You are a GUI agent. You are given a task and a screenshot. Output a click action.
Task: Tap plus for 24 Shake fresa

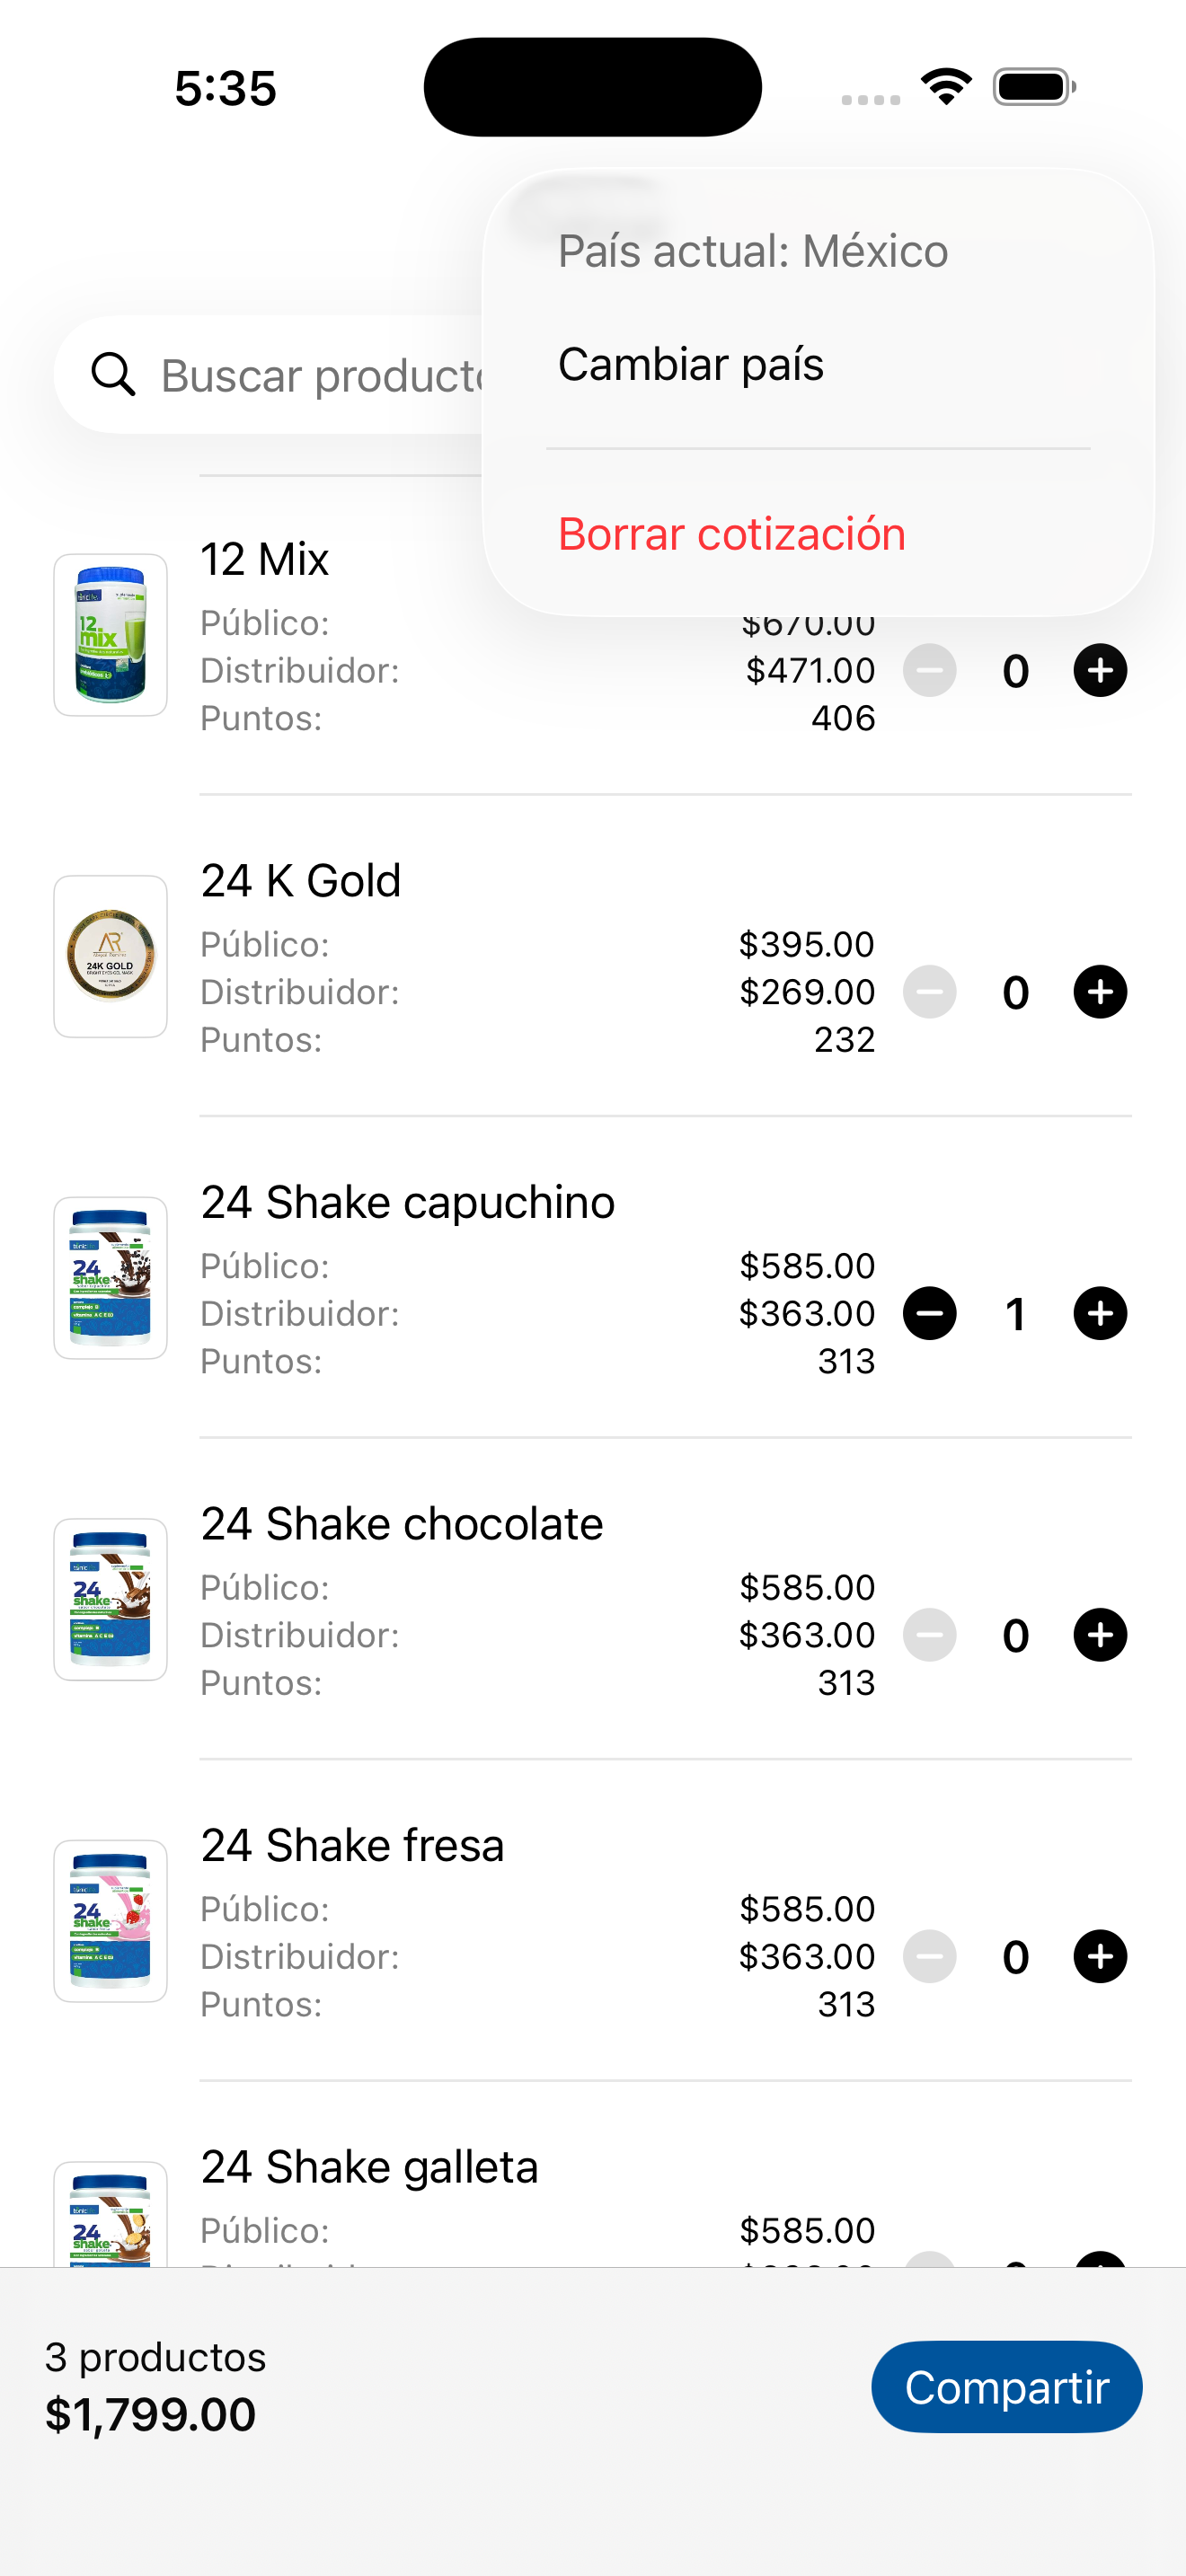1099,1956
